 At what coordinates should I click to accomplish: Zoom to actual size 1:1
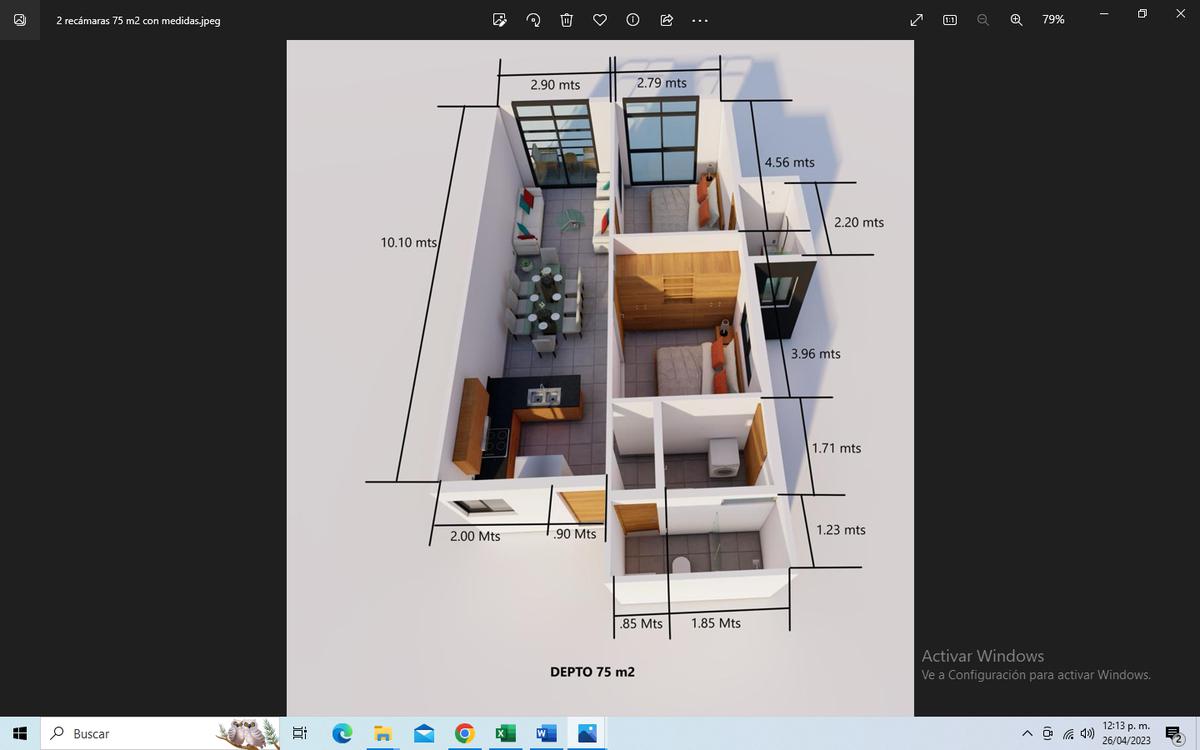950,19
